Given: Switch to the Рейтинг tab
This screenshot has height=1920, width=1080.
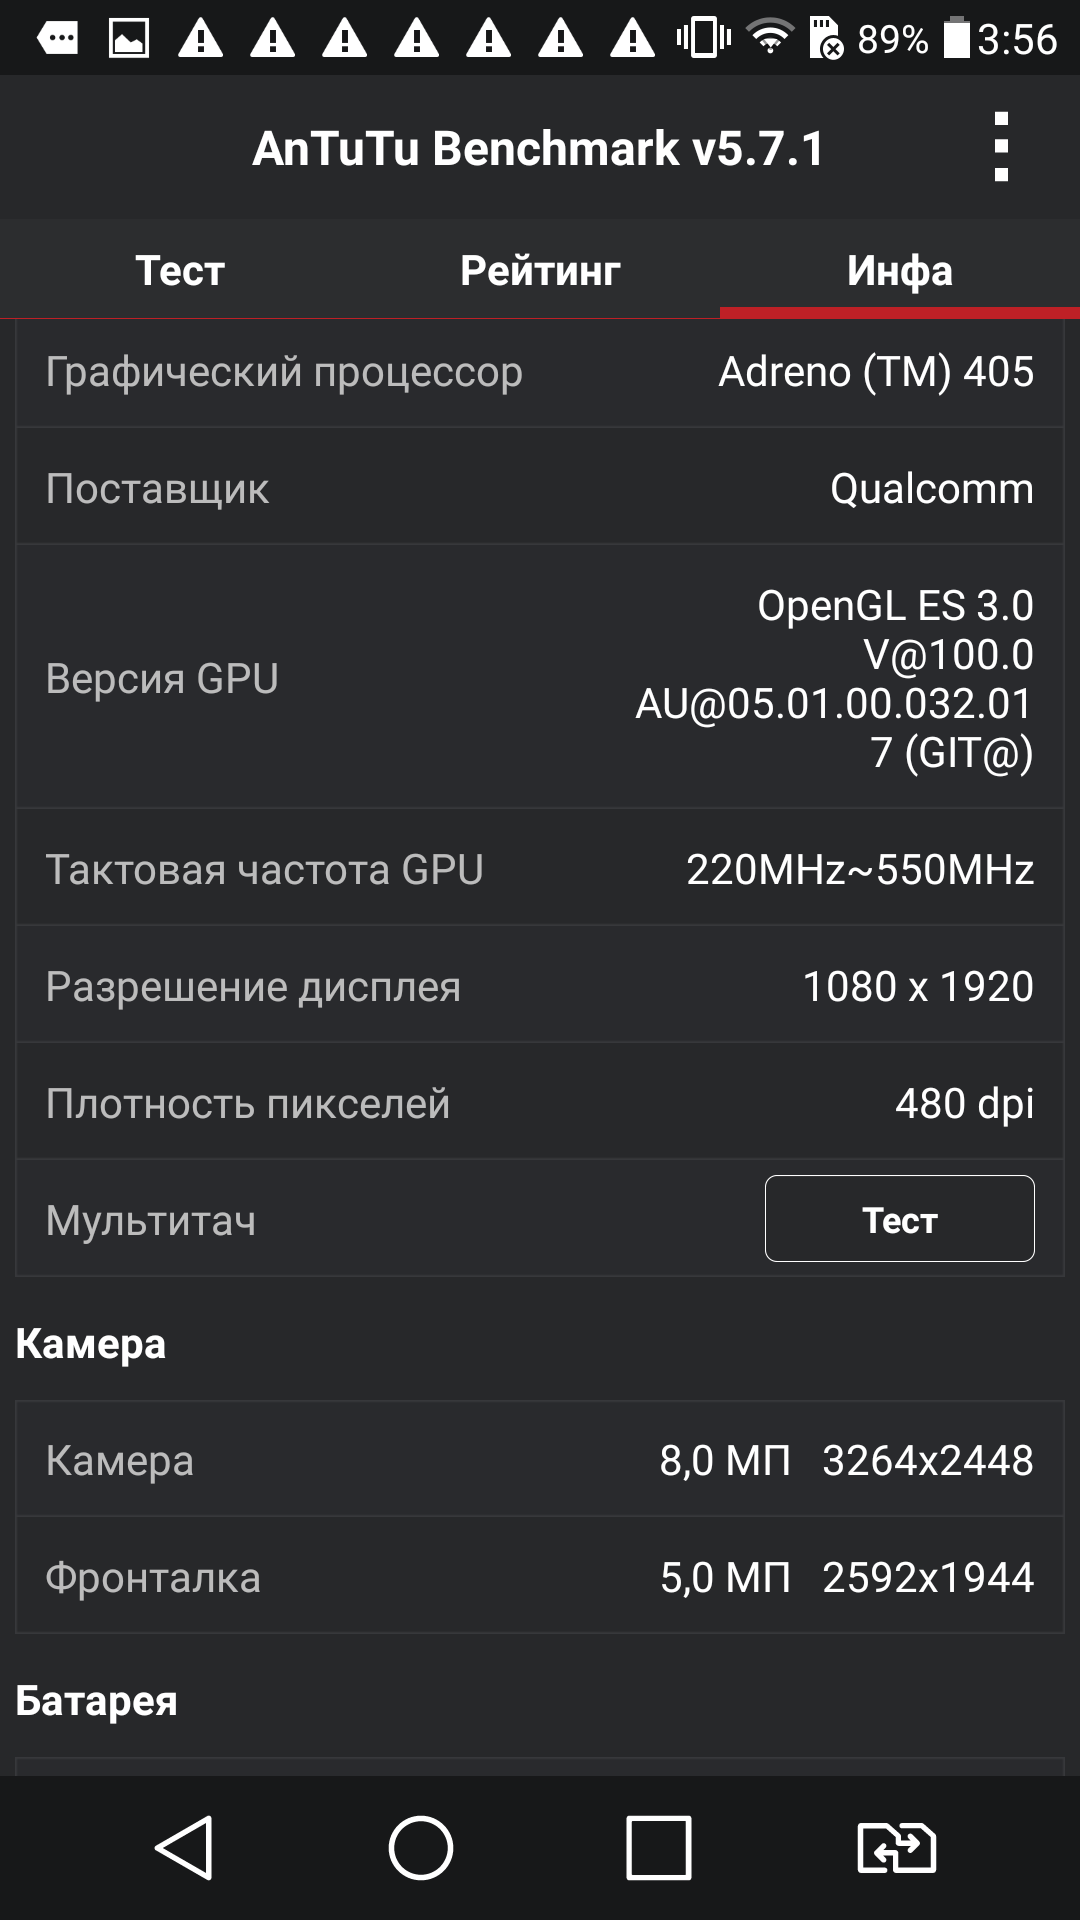Looking at the screenshot, I should [x=540, y=270].
